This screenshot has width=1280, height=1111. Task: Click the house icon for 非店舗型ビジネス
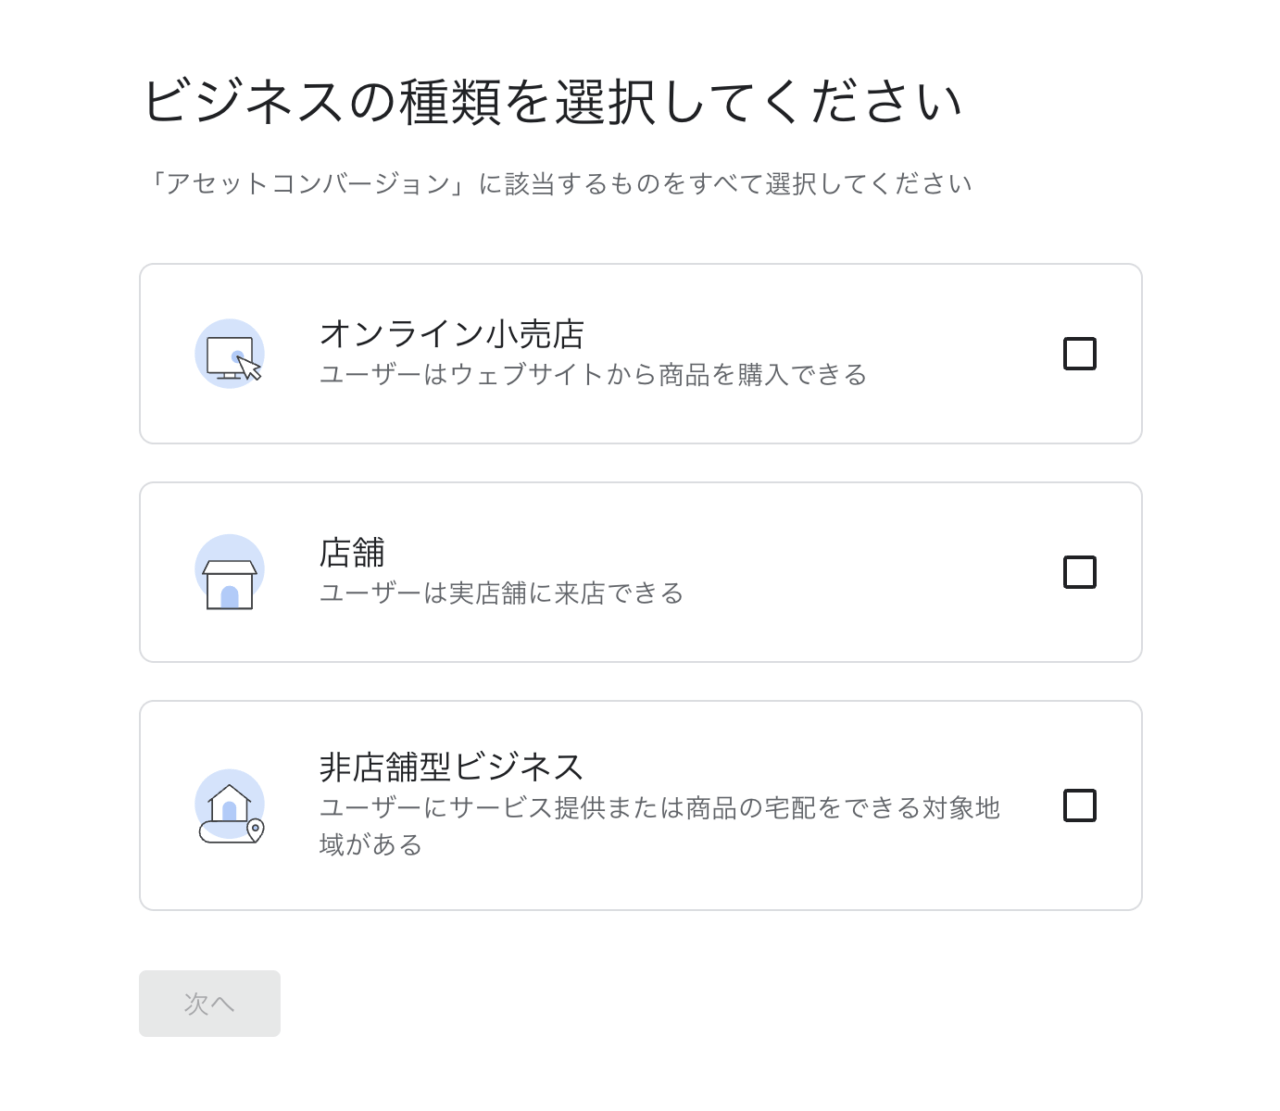point(230,806)
